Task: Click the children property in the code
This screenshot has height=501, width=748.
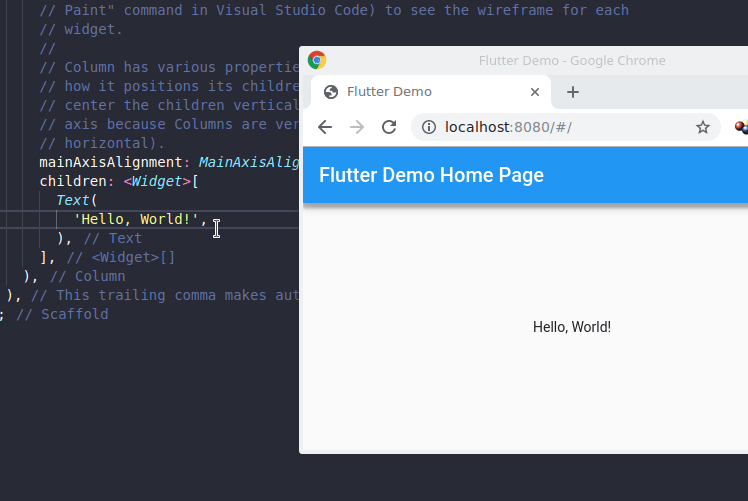Action: click(75, 181)
